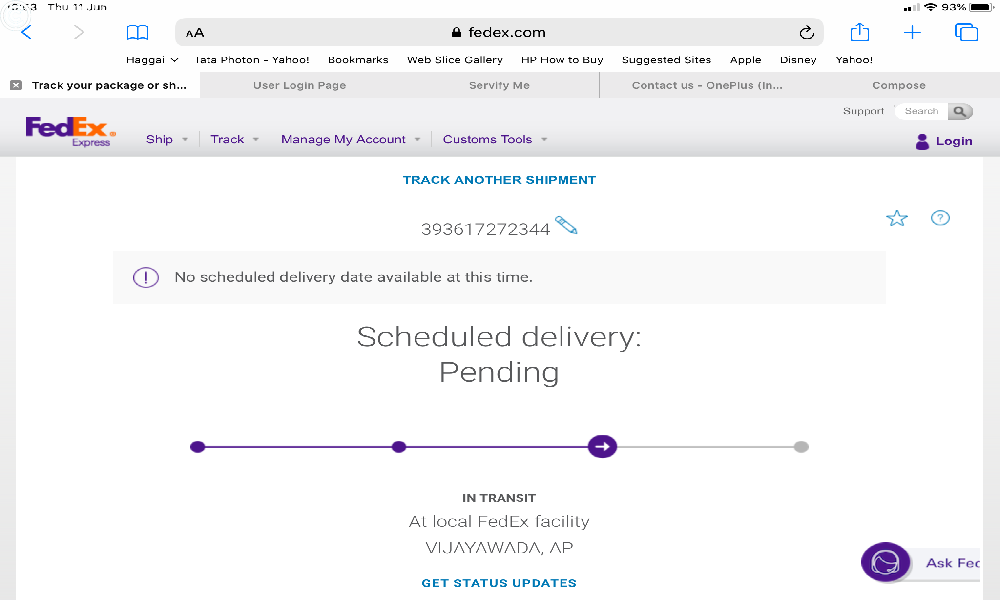The height and width of the screenshot is (600, 1000).
Task: Click the TRACK ANOTHER SHIPMENT link
Action: tap(499, 180)
